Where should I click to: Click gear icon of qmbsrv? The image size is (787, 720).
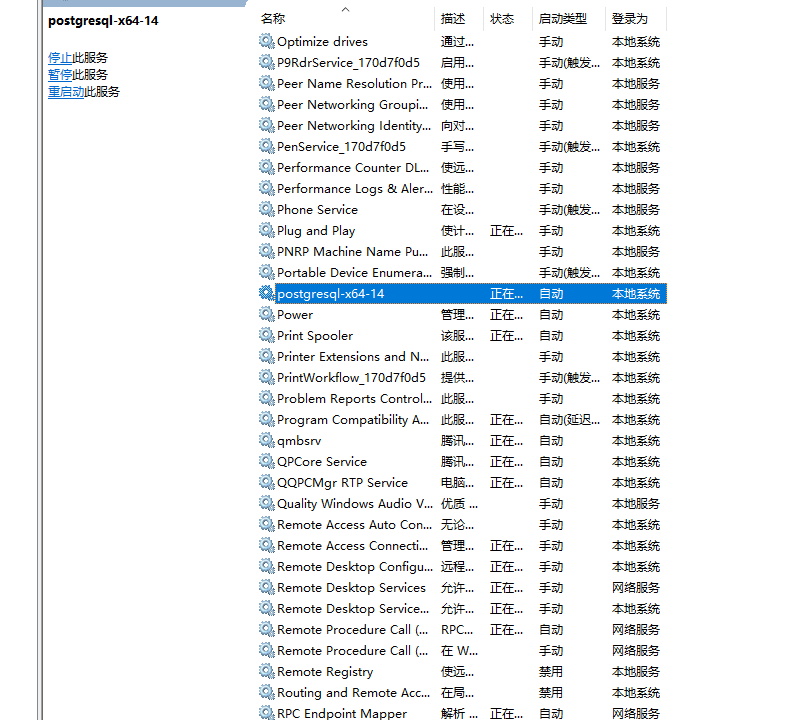[x=267, y=441]
